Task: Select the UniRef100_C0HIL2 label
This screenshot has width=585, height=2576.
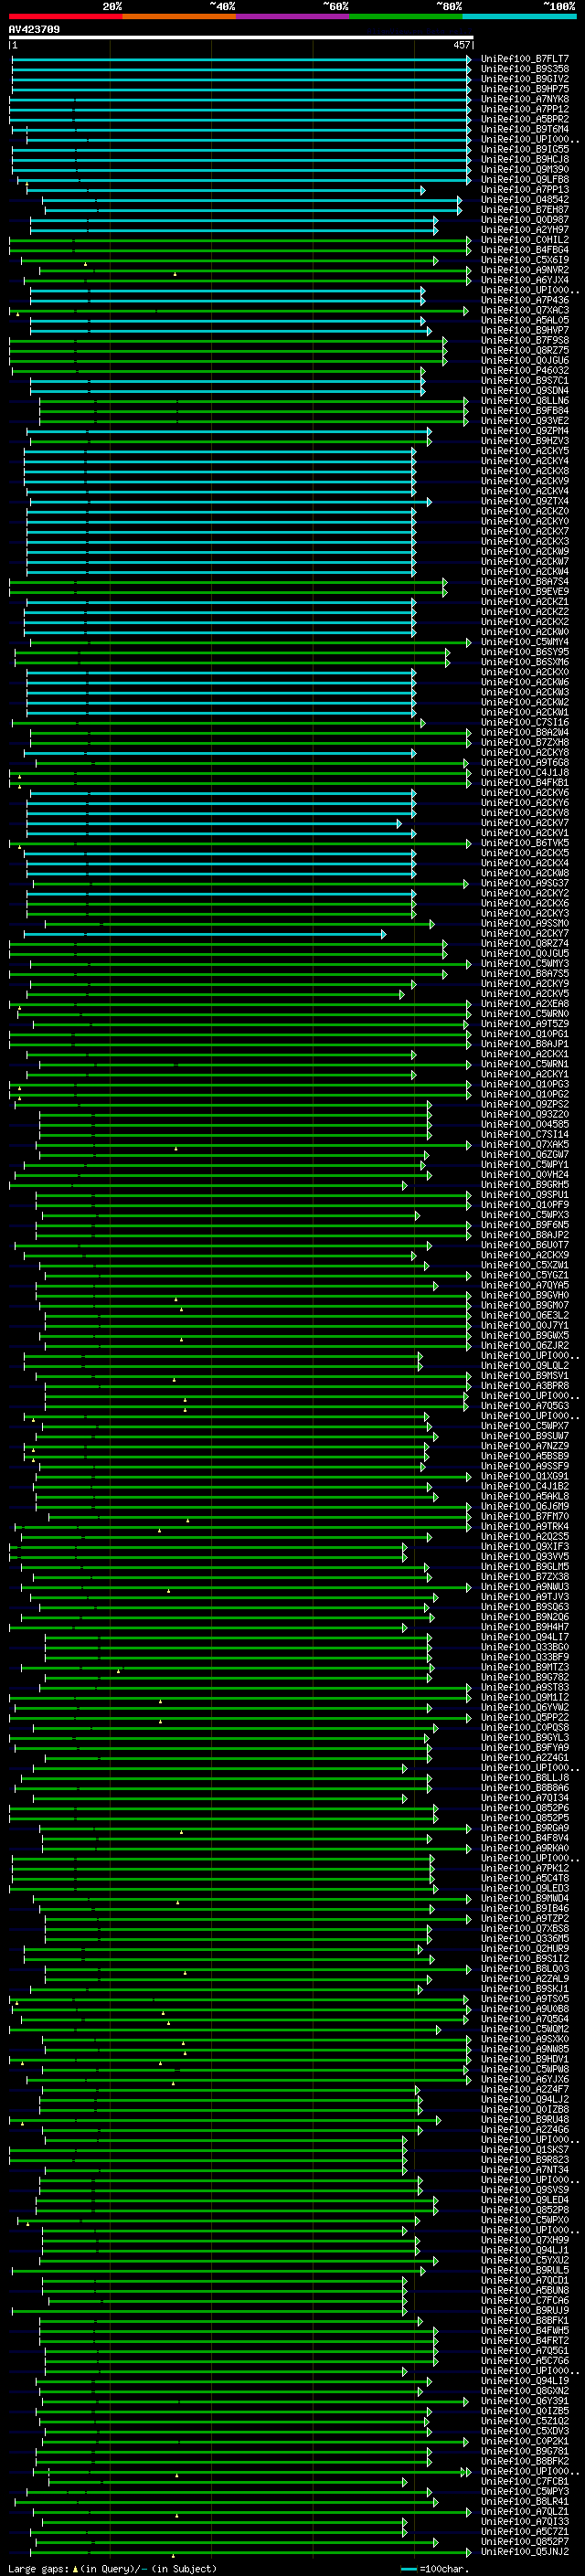Action: click(524, 240)
